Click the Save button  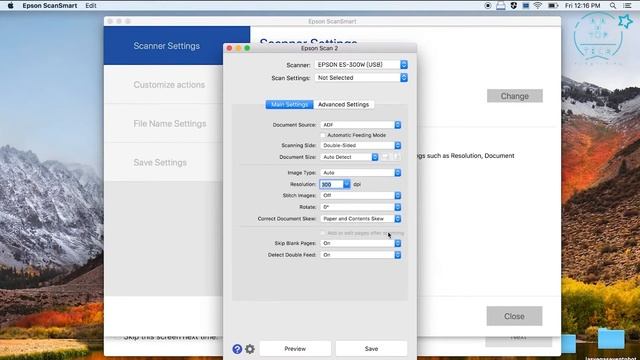coord(371,349)
